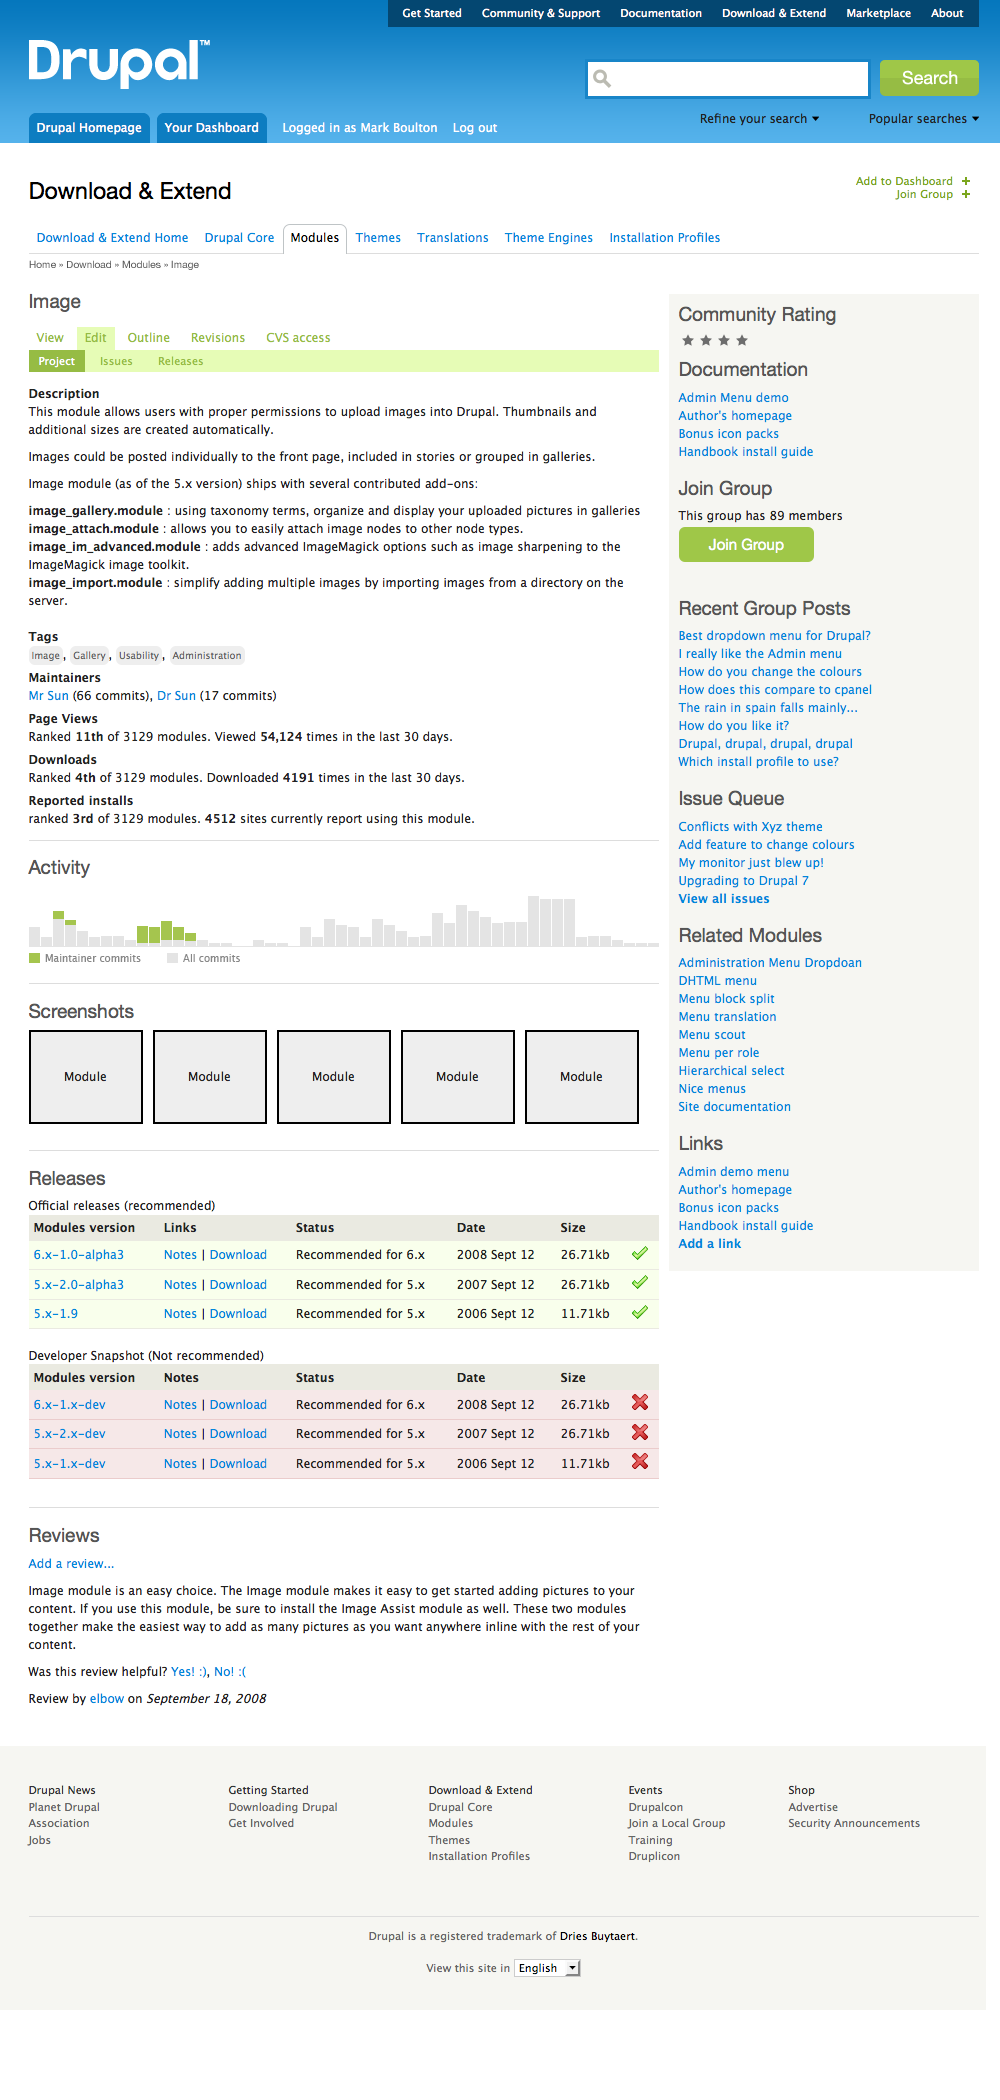Click the magnifier icon in search box
Image resolution: width=1000 pixels, height=2100 pixels.
(602, 78)
